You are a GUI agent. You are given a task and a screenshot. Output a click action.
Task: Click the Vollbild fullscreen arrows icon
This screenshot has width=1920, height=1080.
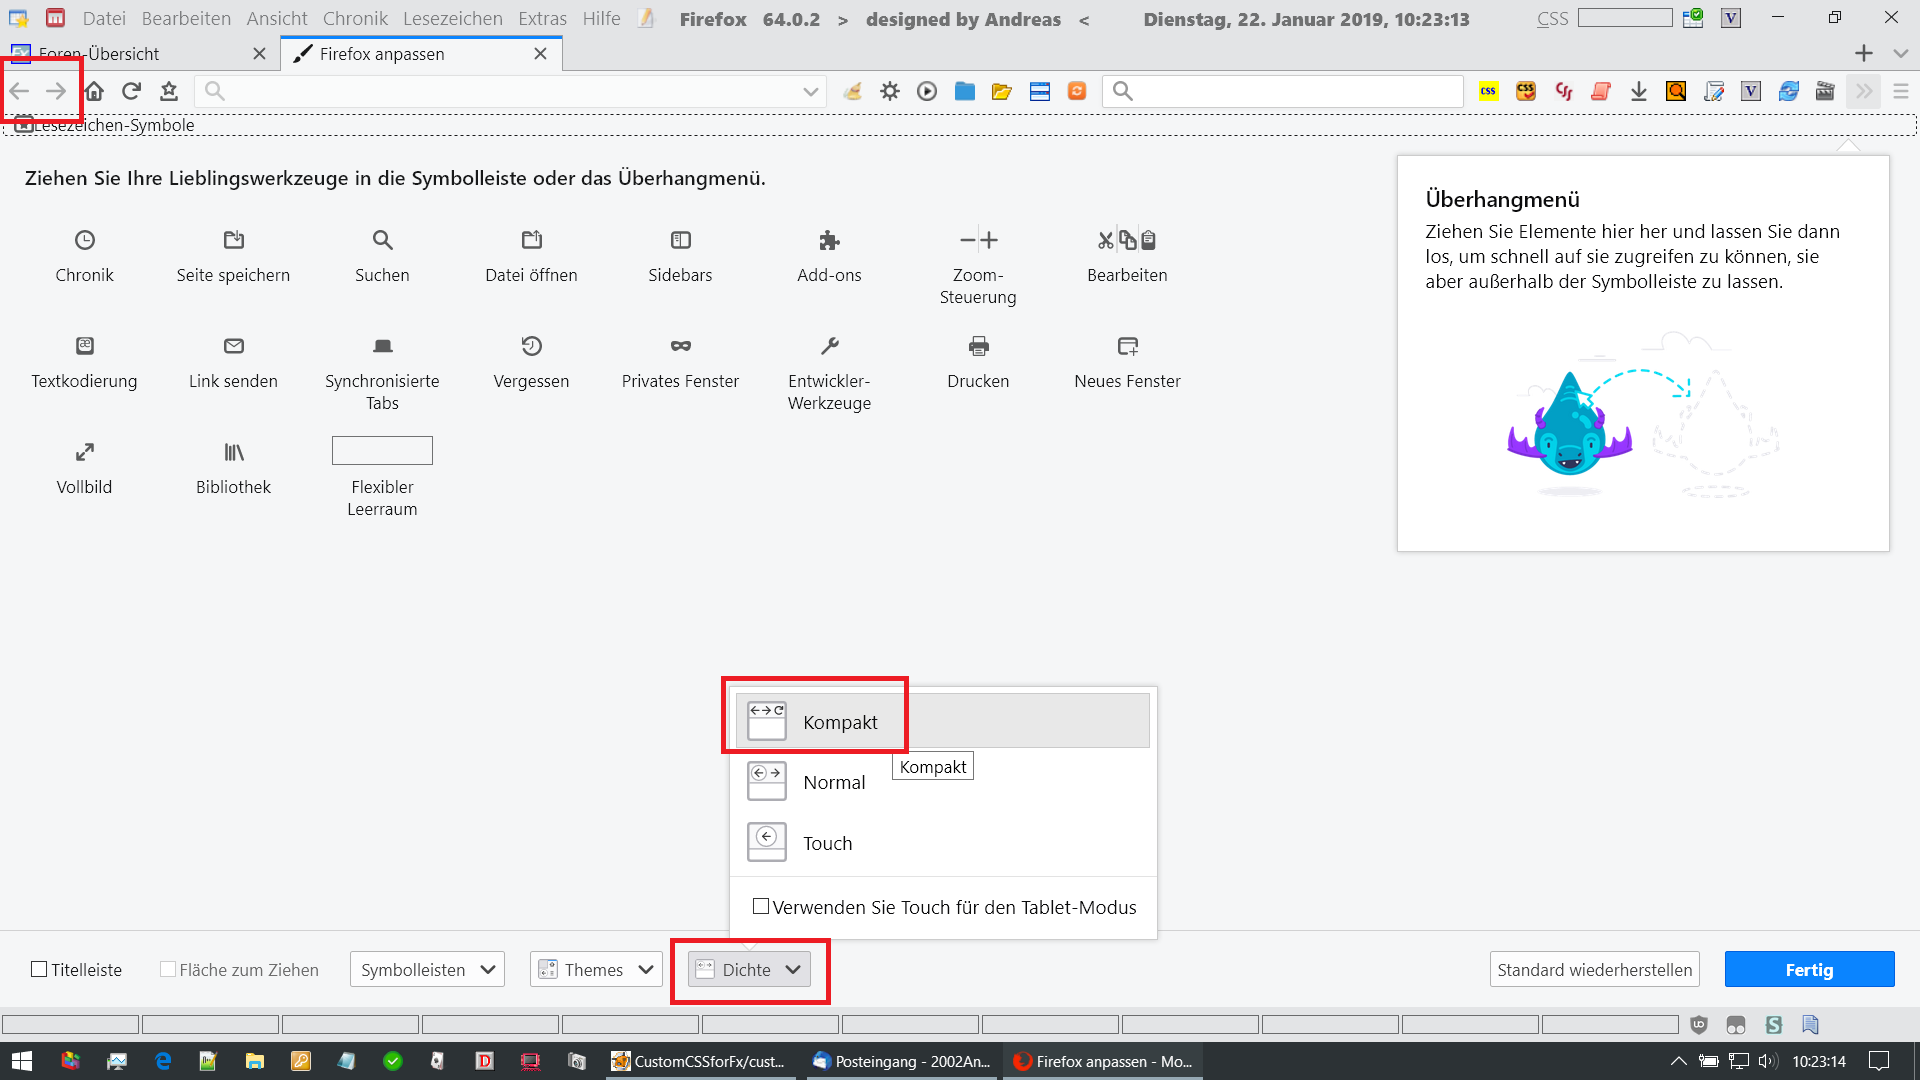pos(85,452)
